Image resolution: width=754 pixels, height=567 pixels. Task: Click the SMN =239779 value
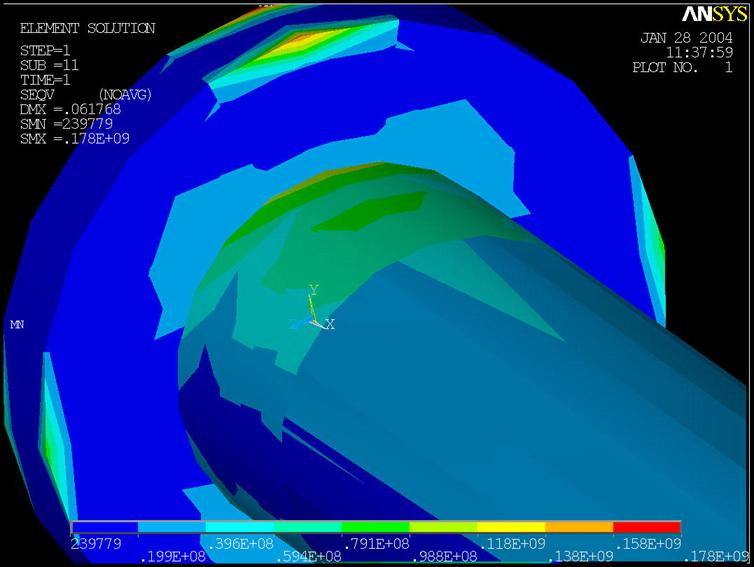click(66, 124)
